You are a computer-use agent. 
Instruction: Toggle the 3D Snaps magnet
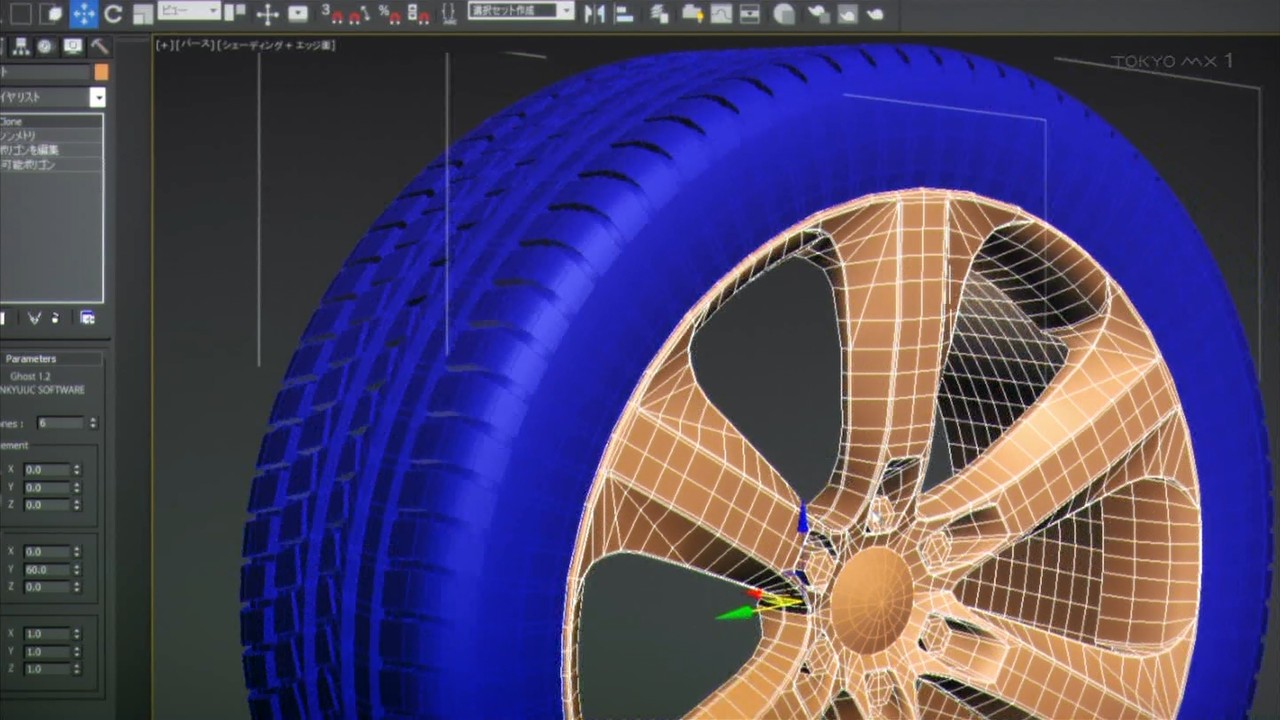(332, 14)
